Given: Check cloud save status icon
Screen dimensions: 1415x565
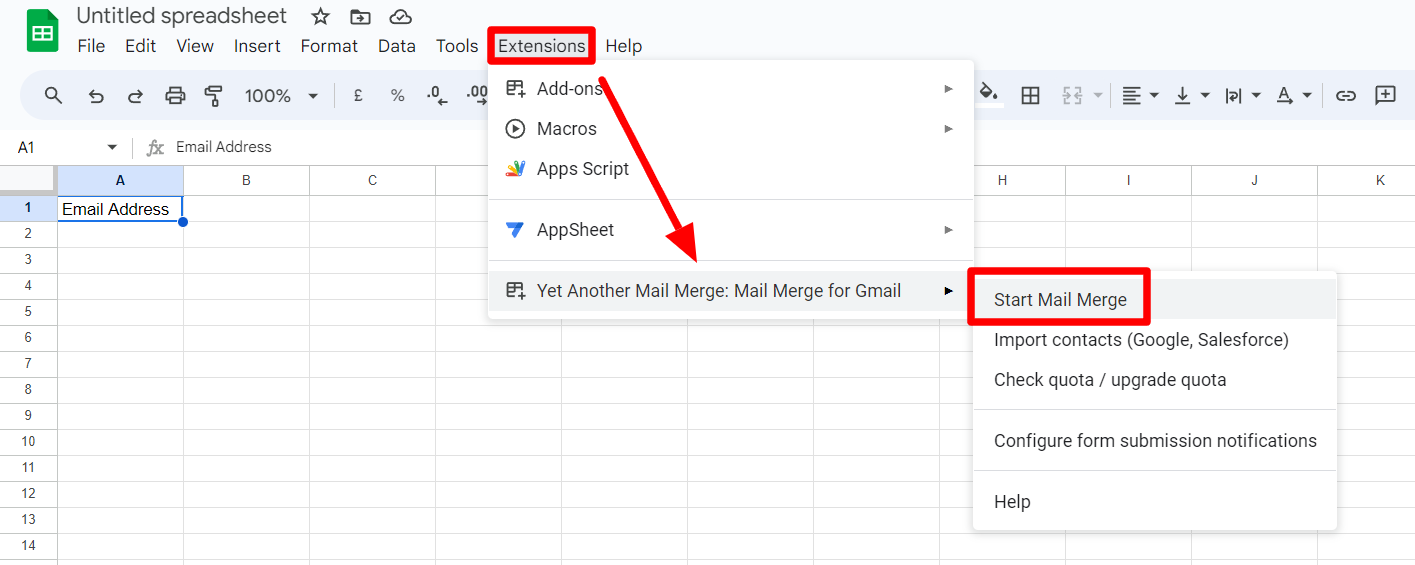Looking at the screenshot, I should click(400, 16).
